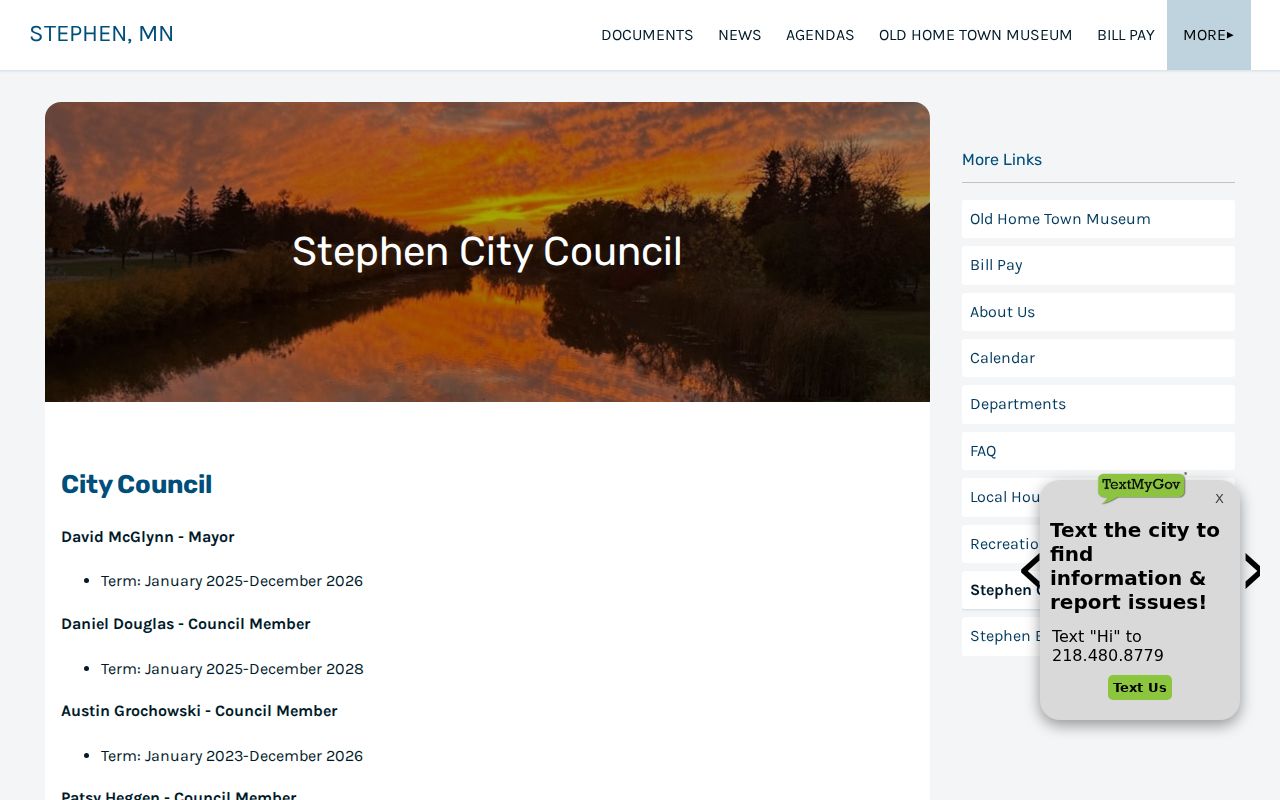Click 'Austin Grochowski - Council Member' text

199,711
